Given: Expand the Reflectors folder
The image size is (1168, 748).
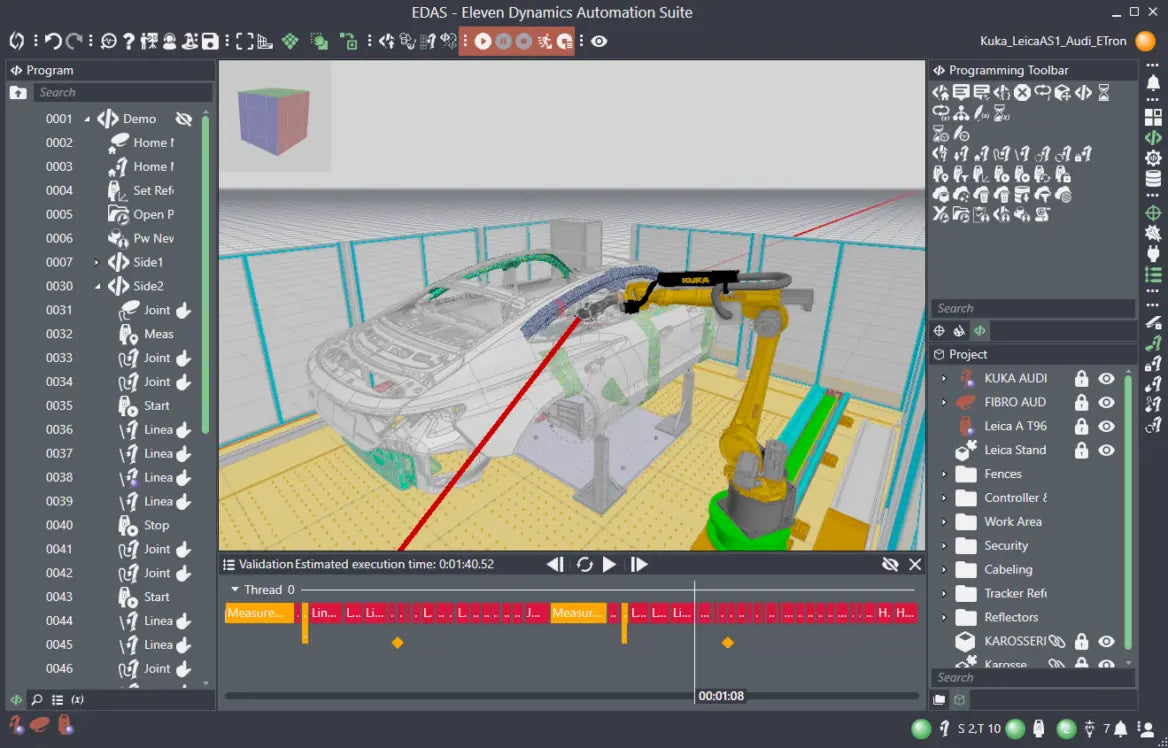Looking at the screenshot, I should pos(944,617).
